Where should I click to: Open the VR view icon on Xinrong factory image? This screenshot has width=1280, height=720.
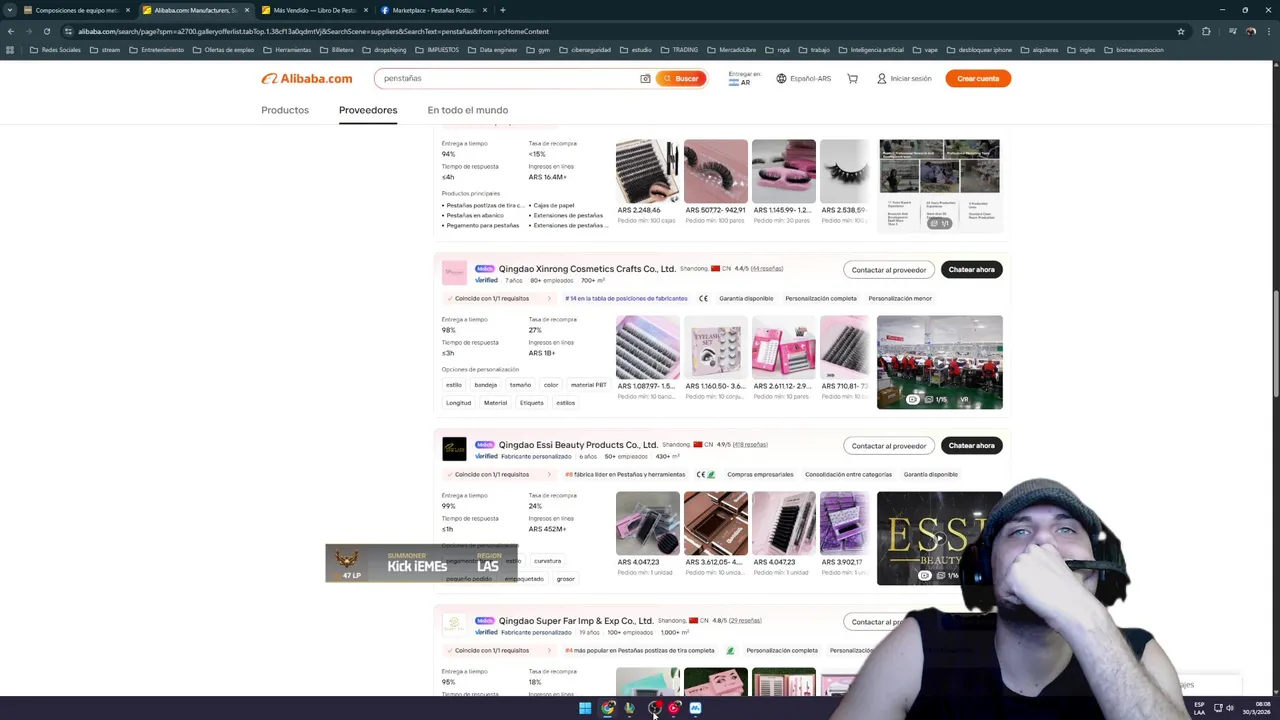[964, 399]
